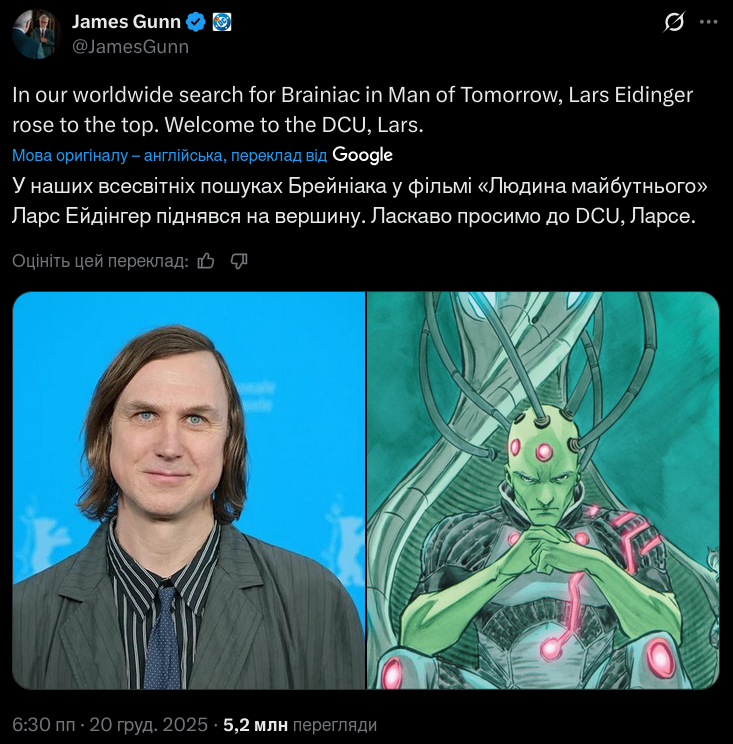Click the '6:30 пп' post time

pos(44,725)
